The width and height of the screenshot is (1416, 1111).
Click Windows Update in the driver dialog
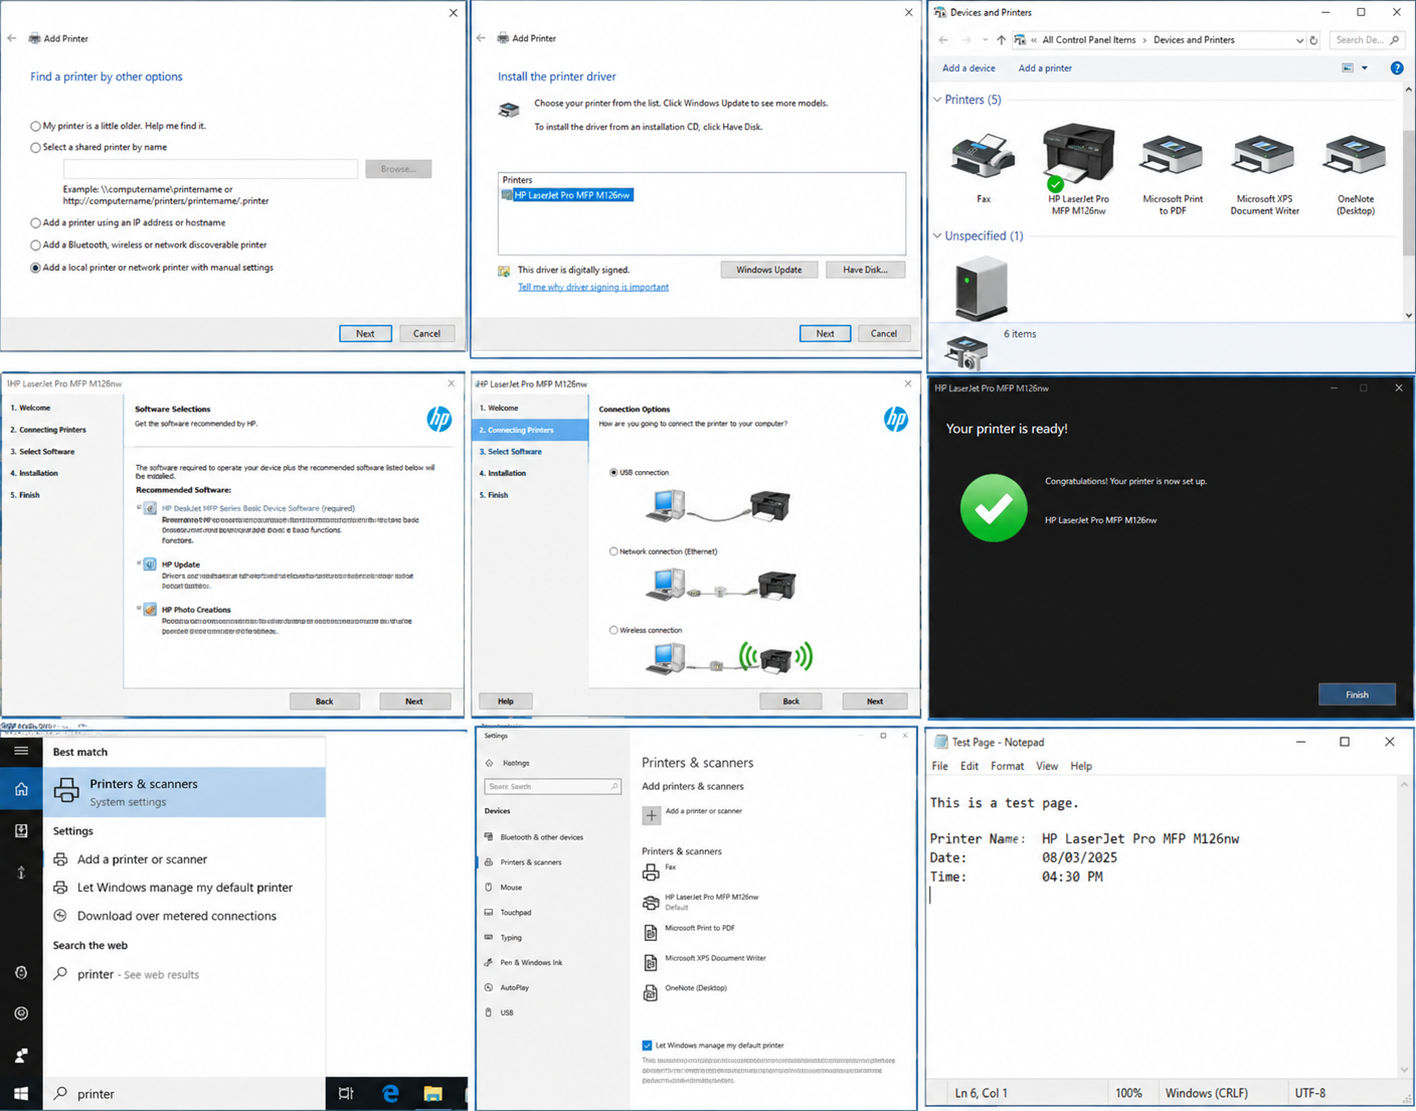(768, 270)
